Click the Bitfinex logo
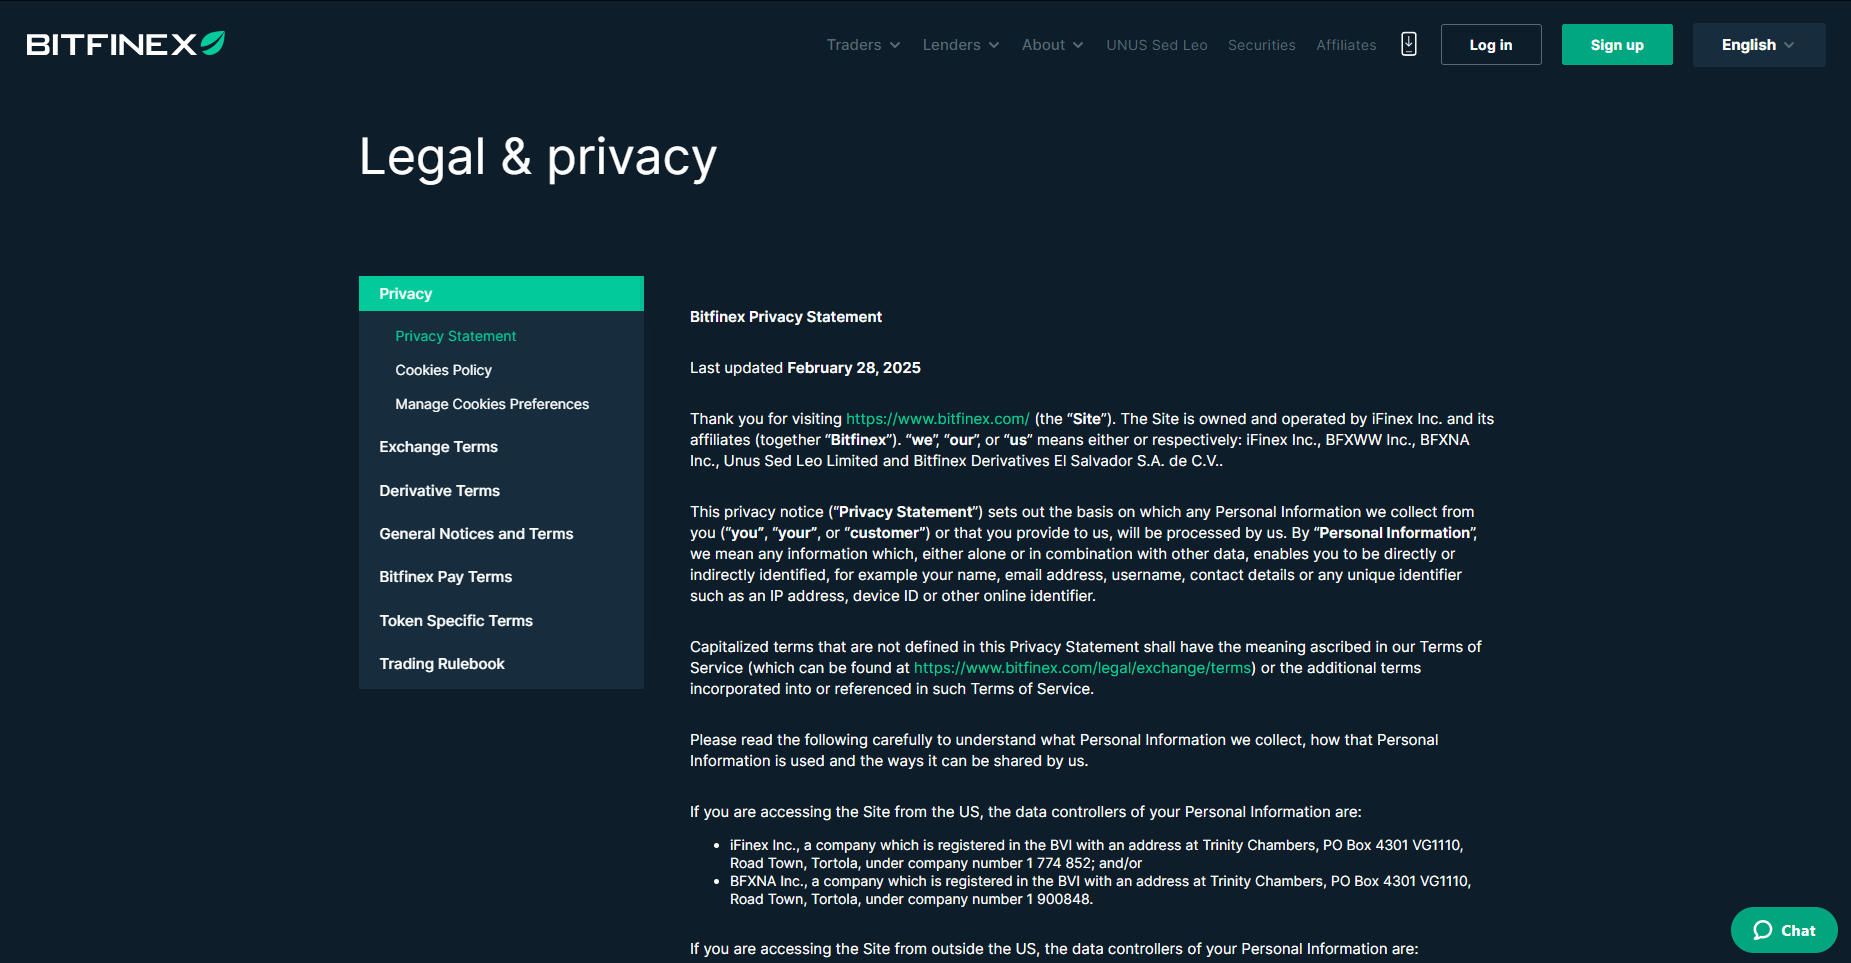 pos(125,44)
